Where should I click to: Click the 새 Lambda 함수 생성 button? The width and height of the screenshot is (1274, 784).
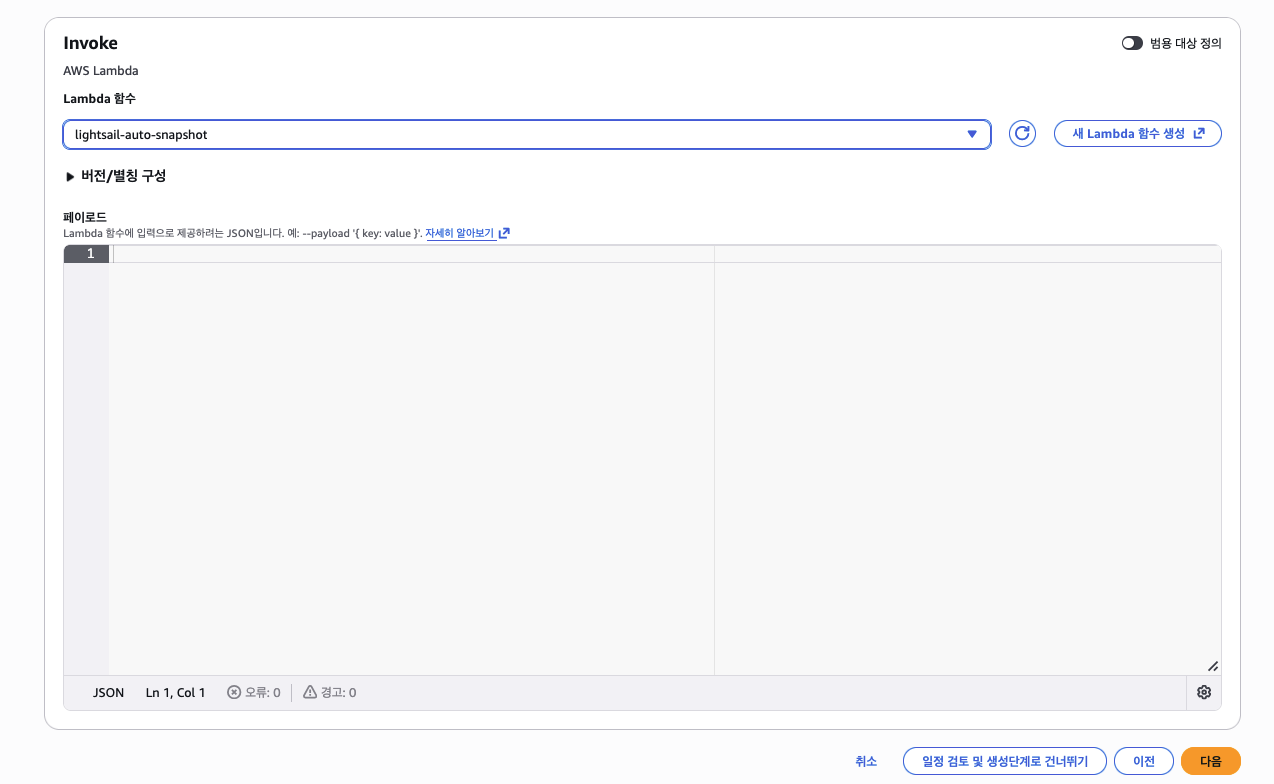1137,134
